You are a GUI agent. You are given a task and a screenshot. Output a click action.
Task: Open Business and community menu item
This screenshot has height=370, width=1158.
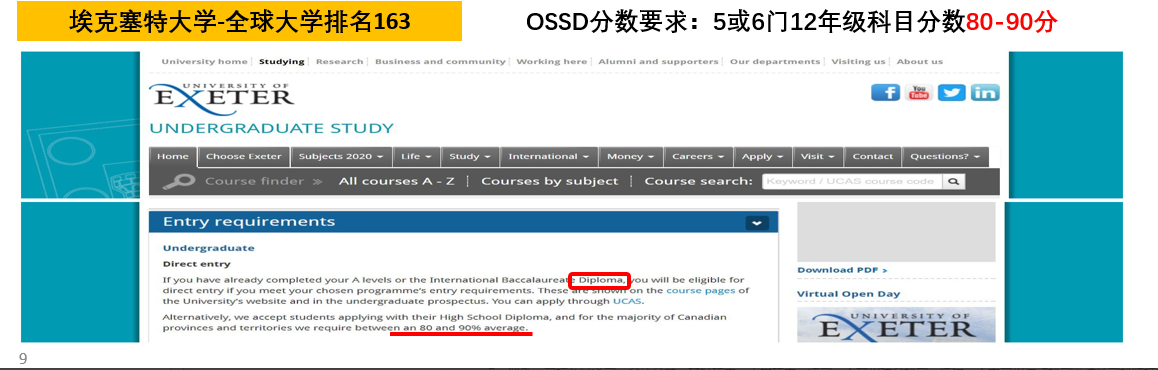[439, 62]
